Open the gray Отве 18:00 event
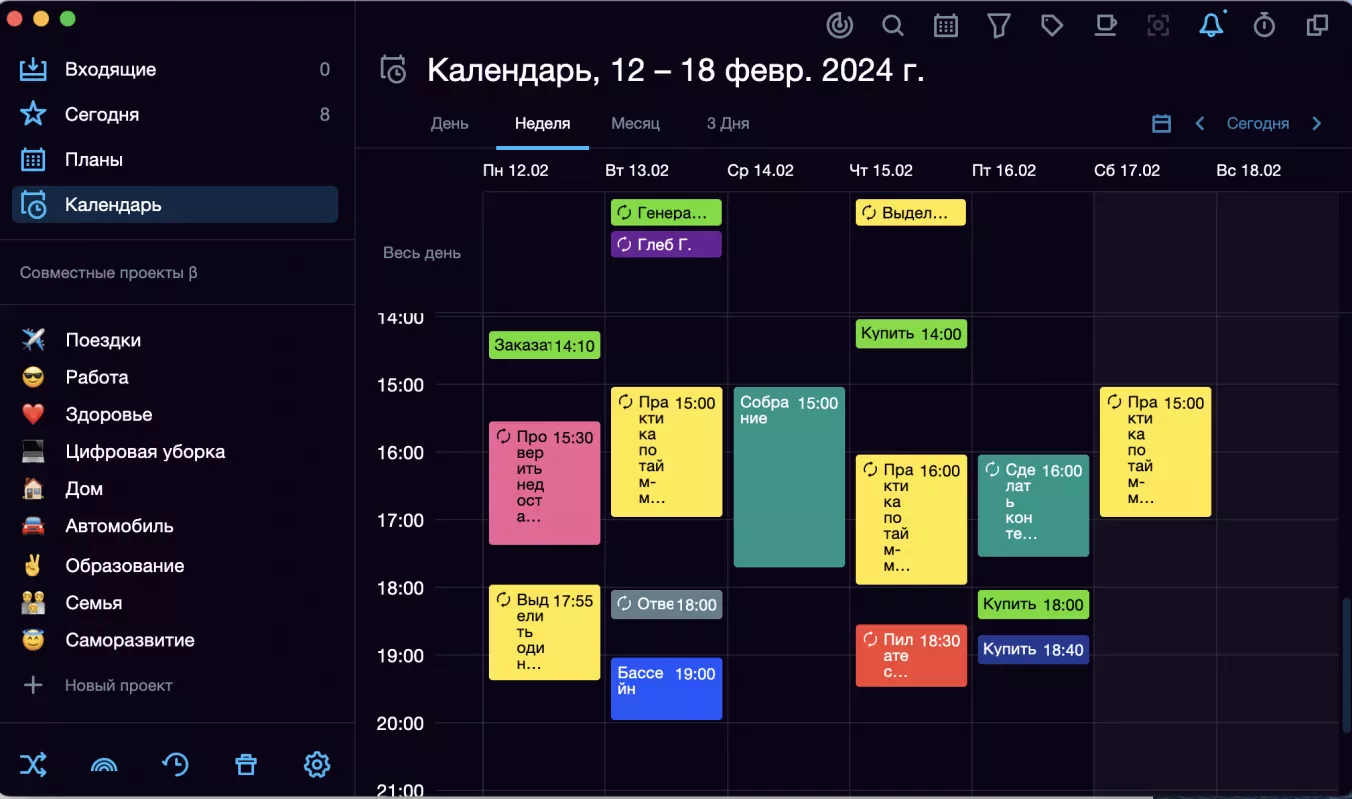Screen dimensions: 1352x799 pos(666,604)
